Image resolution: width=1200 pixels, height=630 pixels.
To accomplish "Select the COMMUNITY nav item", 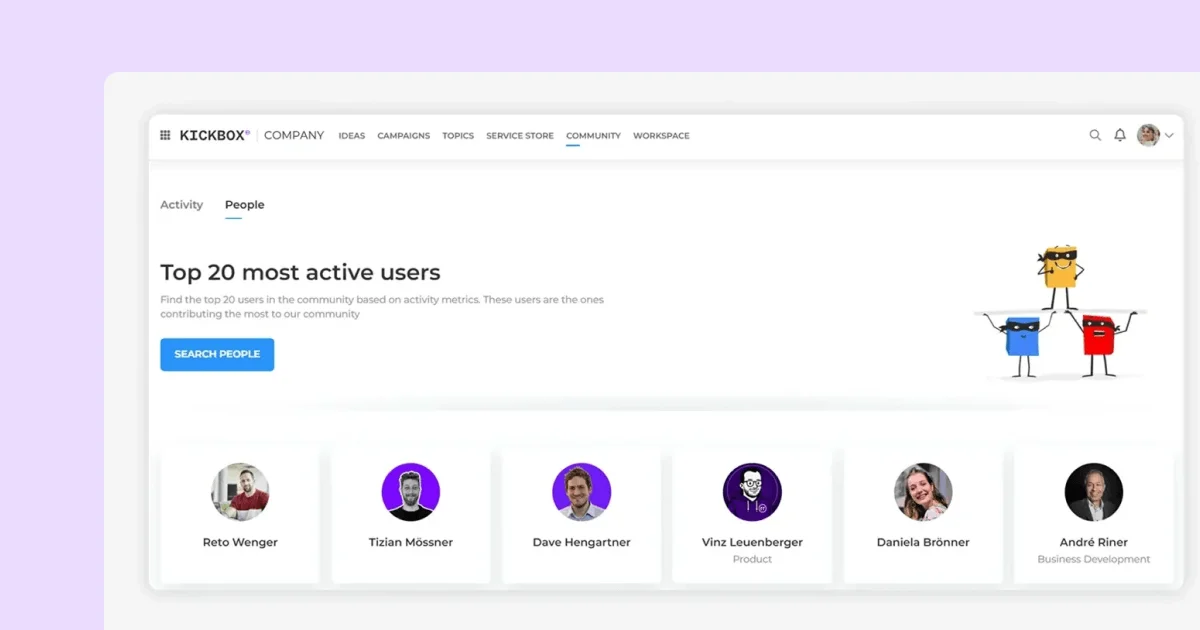I will pos(593,135).
